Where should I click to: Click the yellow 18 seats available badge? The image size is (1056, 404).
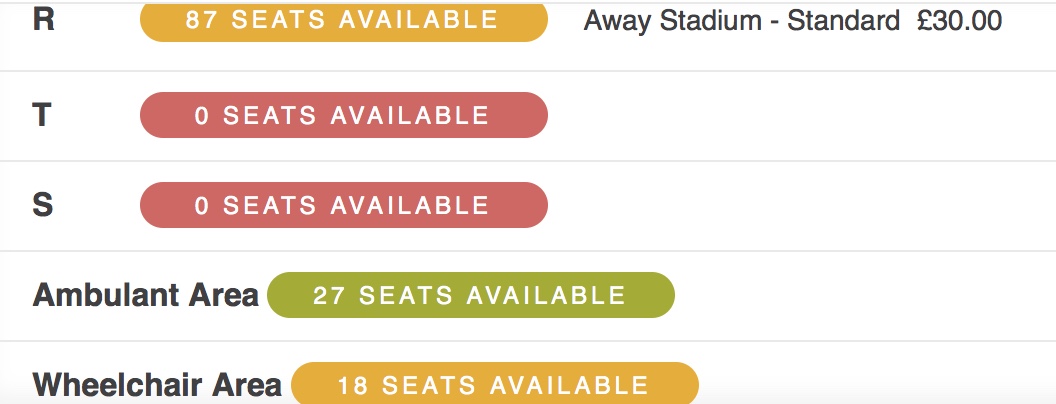[495, 383]
